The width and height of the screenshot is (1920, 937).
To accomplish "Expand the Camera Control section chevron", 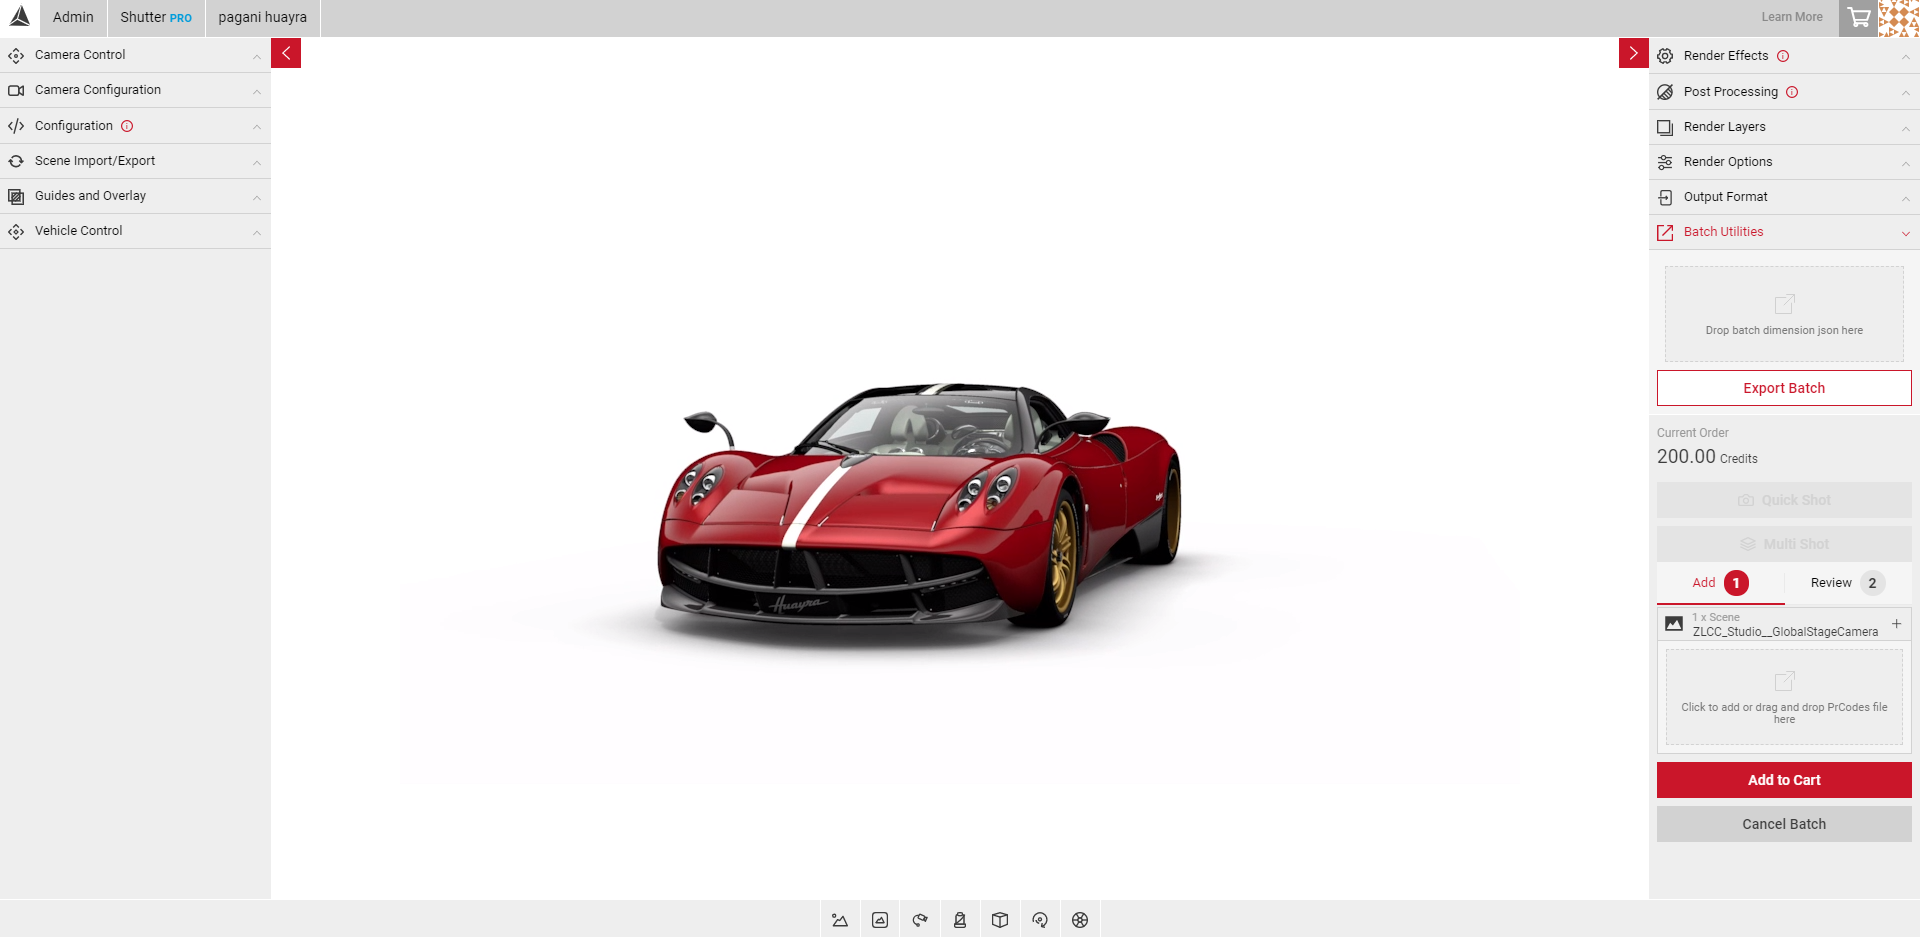I will pyautogui.click(x=257, y=56).
